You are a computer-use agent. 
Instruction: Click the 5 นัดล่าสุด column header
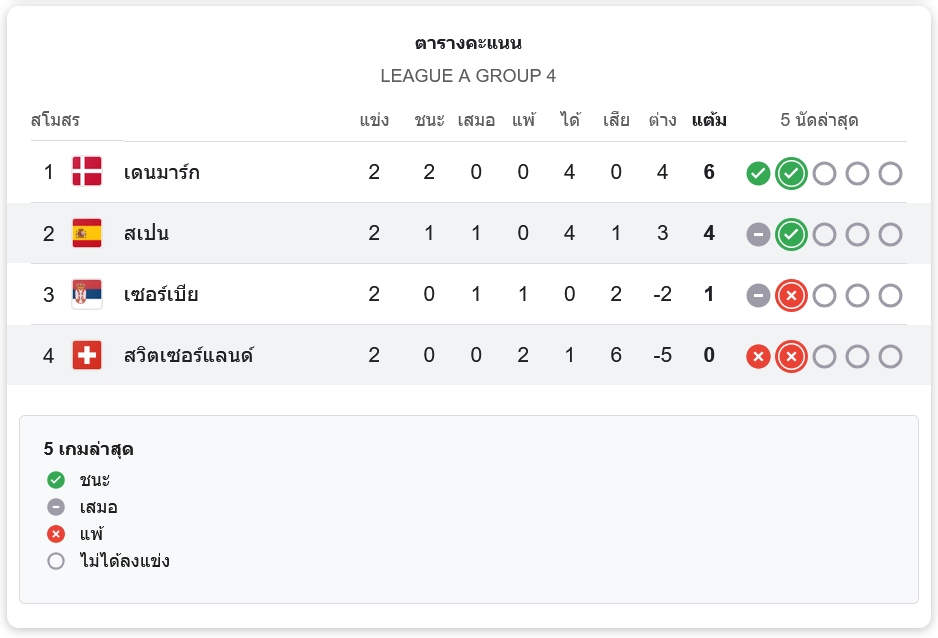tap(819, 121)
